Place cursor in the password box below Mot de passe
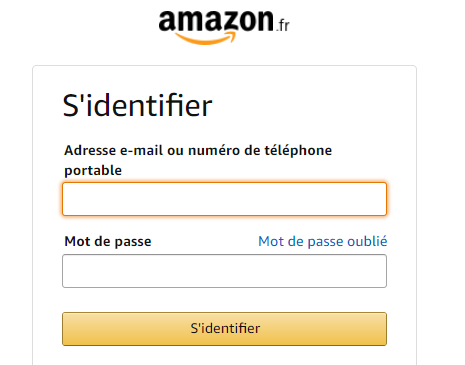The image size is (465, 365). [224, 271]
